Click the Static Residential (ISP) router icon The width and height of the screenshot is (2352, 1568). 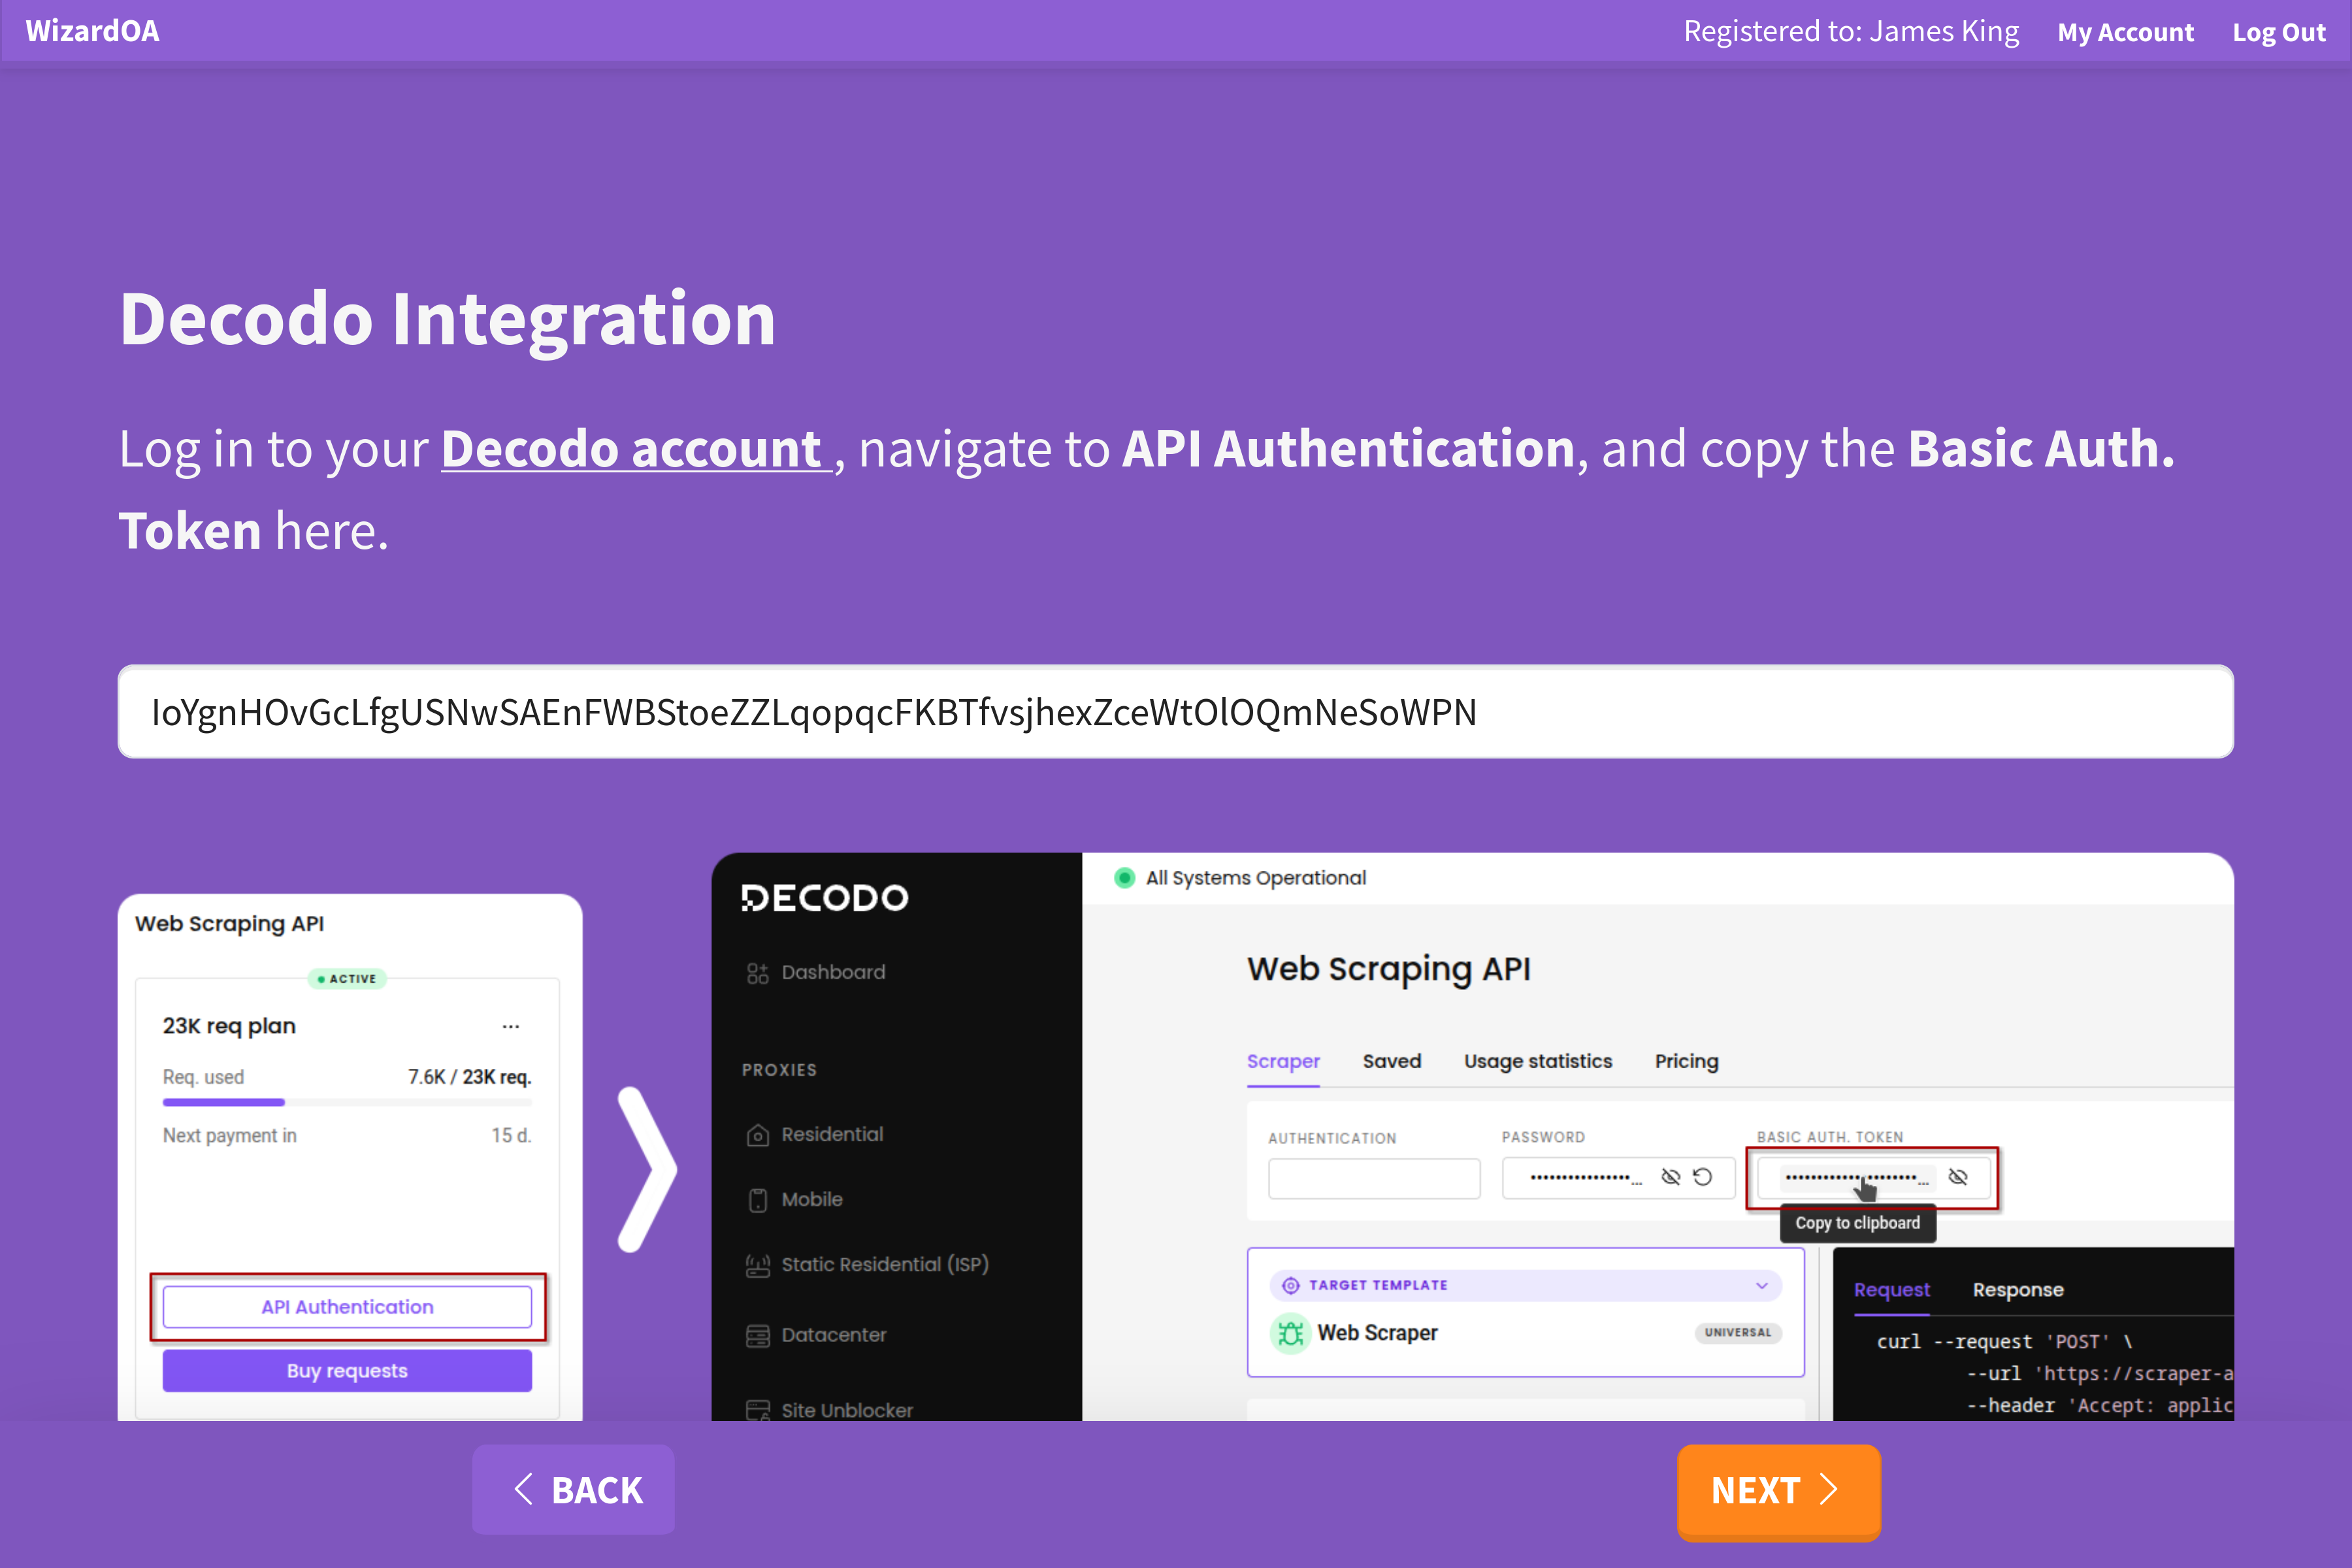[757, 1264]
